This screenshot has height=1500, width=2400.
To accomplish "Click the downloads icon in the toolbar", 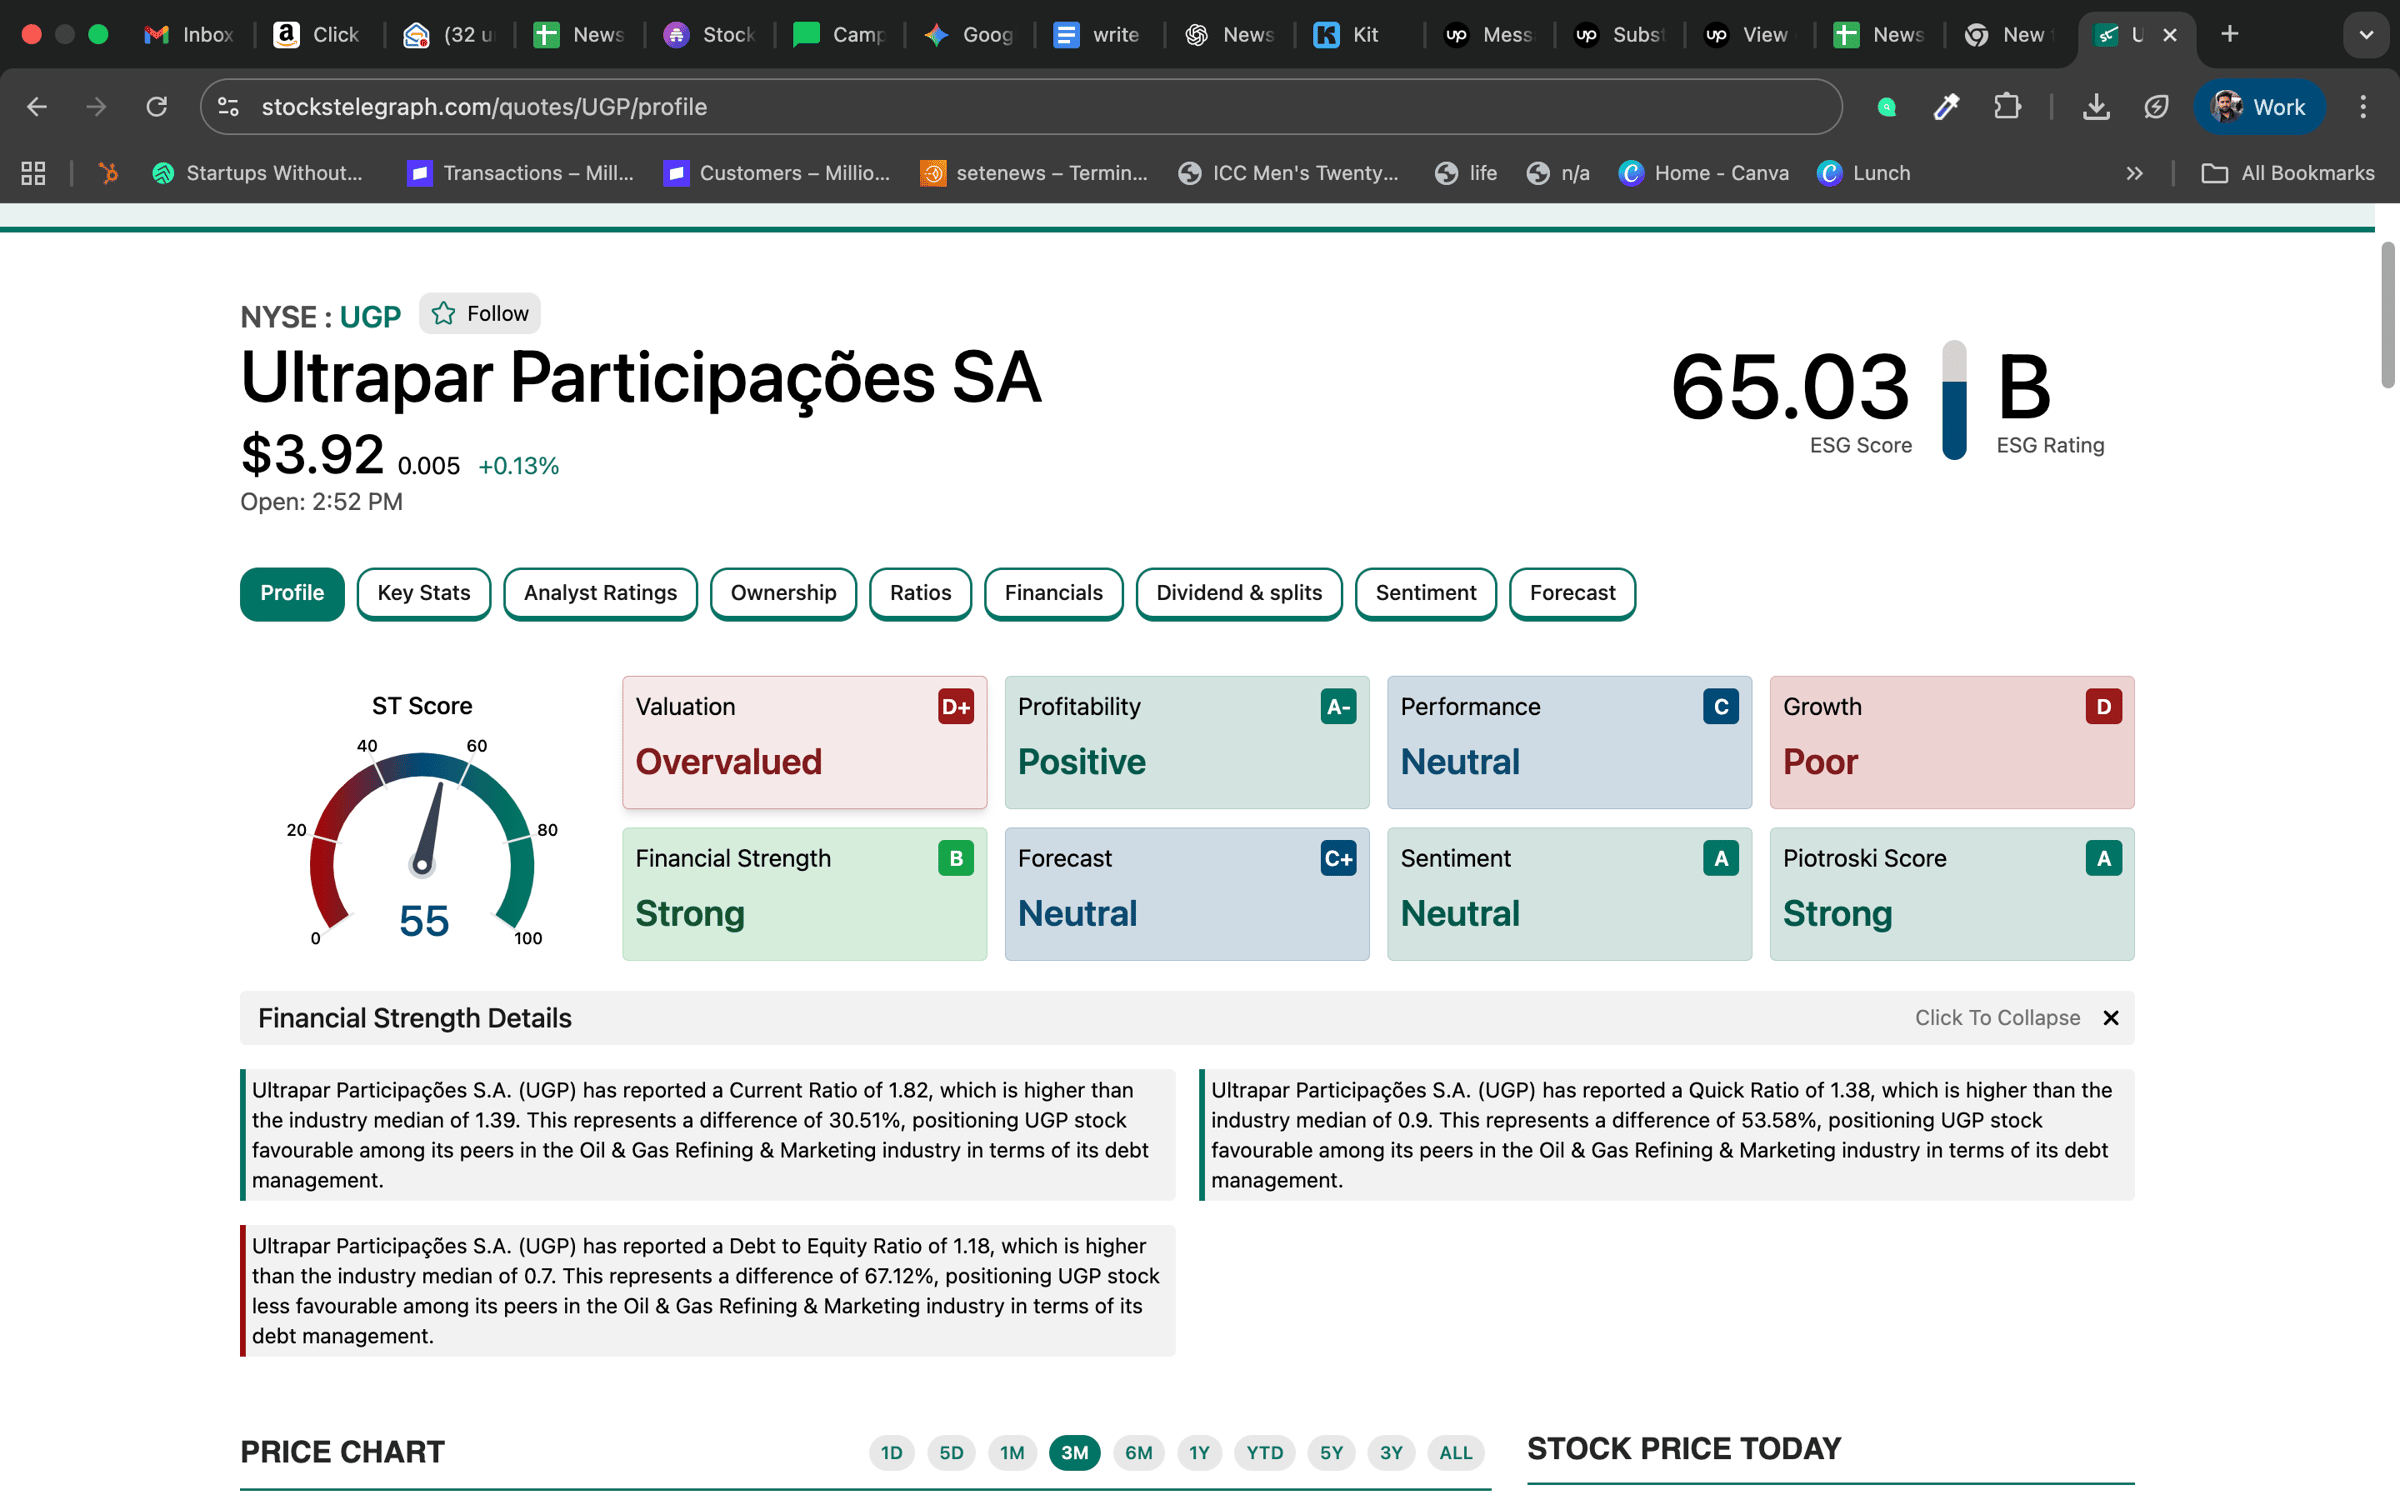I will click(2096, 107).
